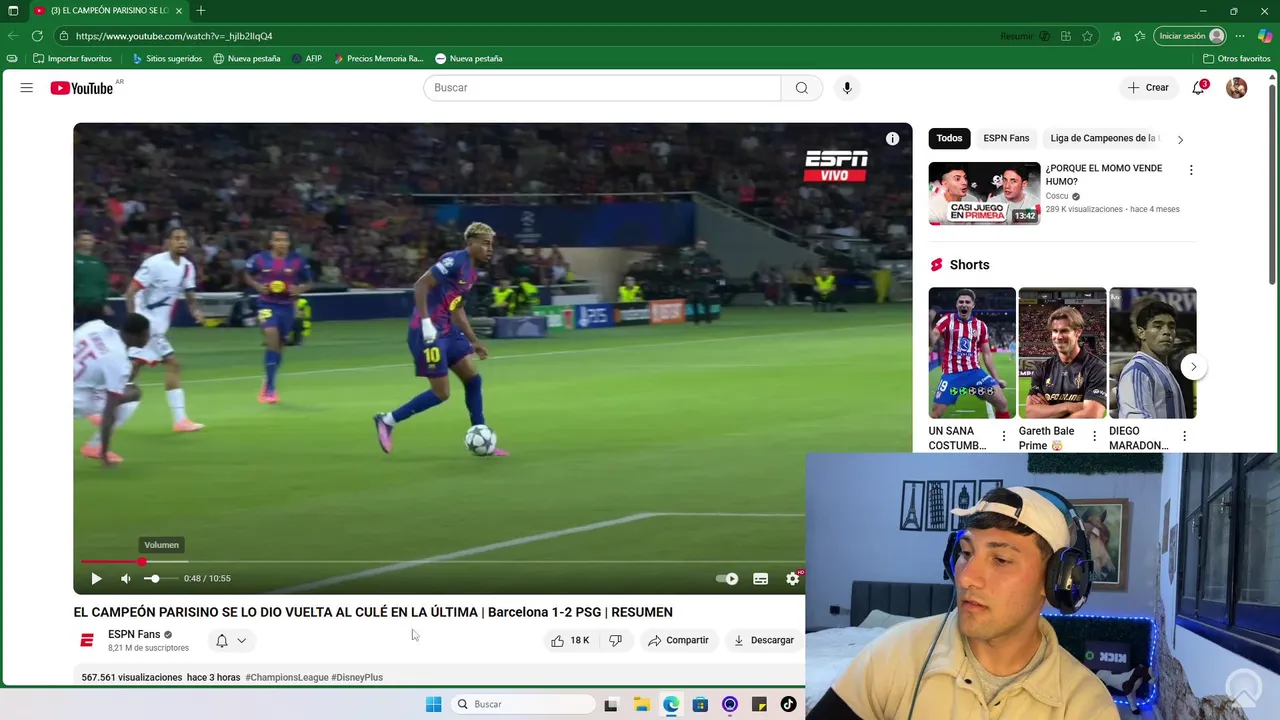Open Task View on taskbar
This screenshot has width=1280, height=720.
611,704
